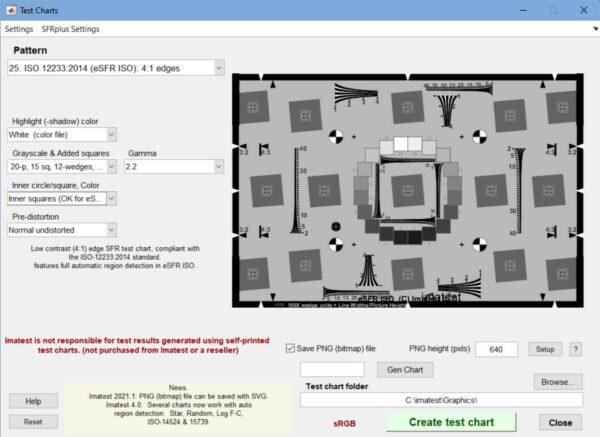Click the Browse... button

(x=558, y=381)
